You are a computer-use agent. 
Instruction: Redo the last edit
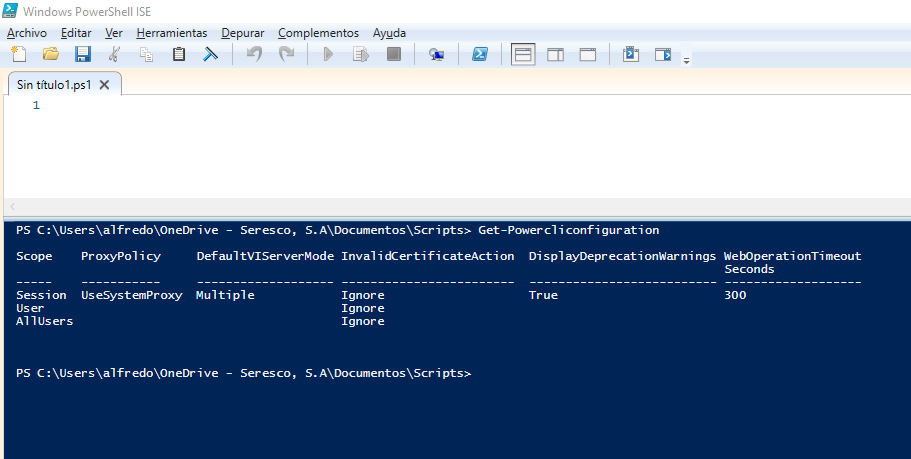(x=286, y=55)
